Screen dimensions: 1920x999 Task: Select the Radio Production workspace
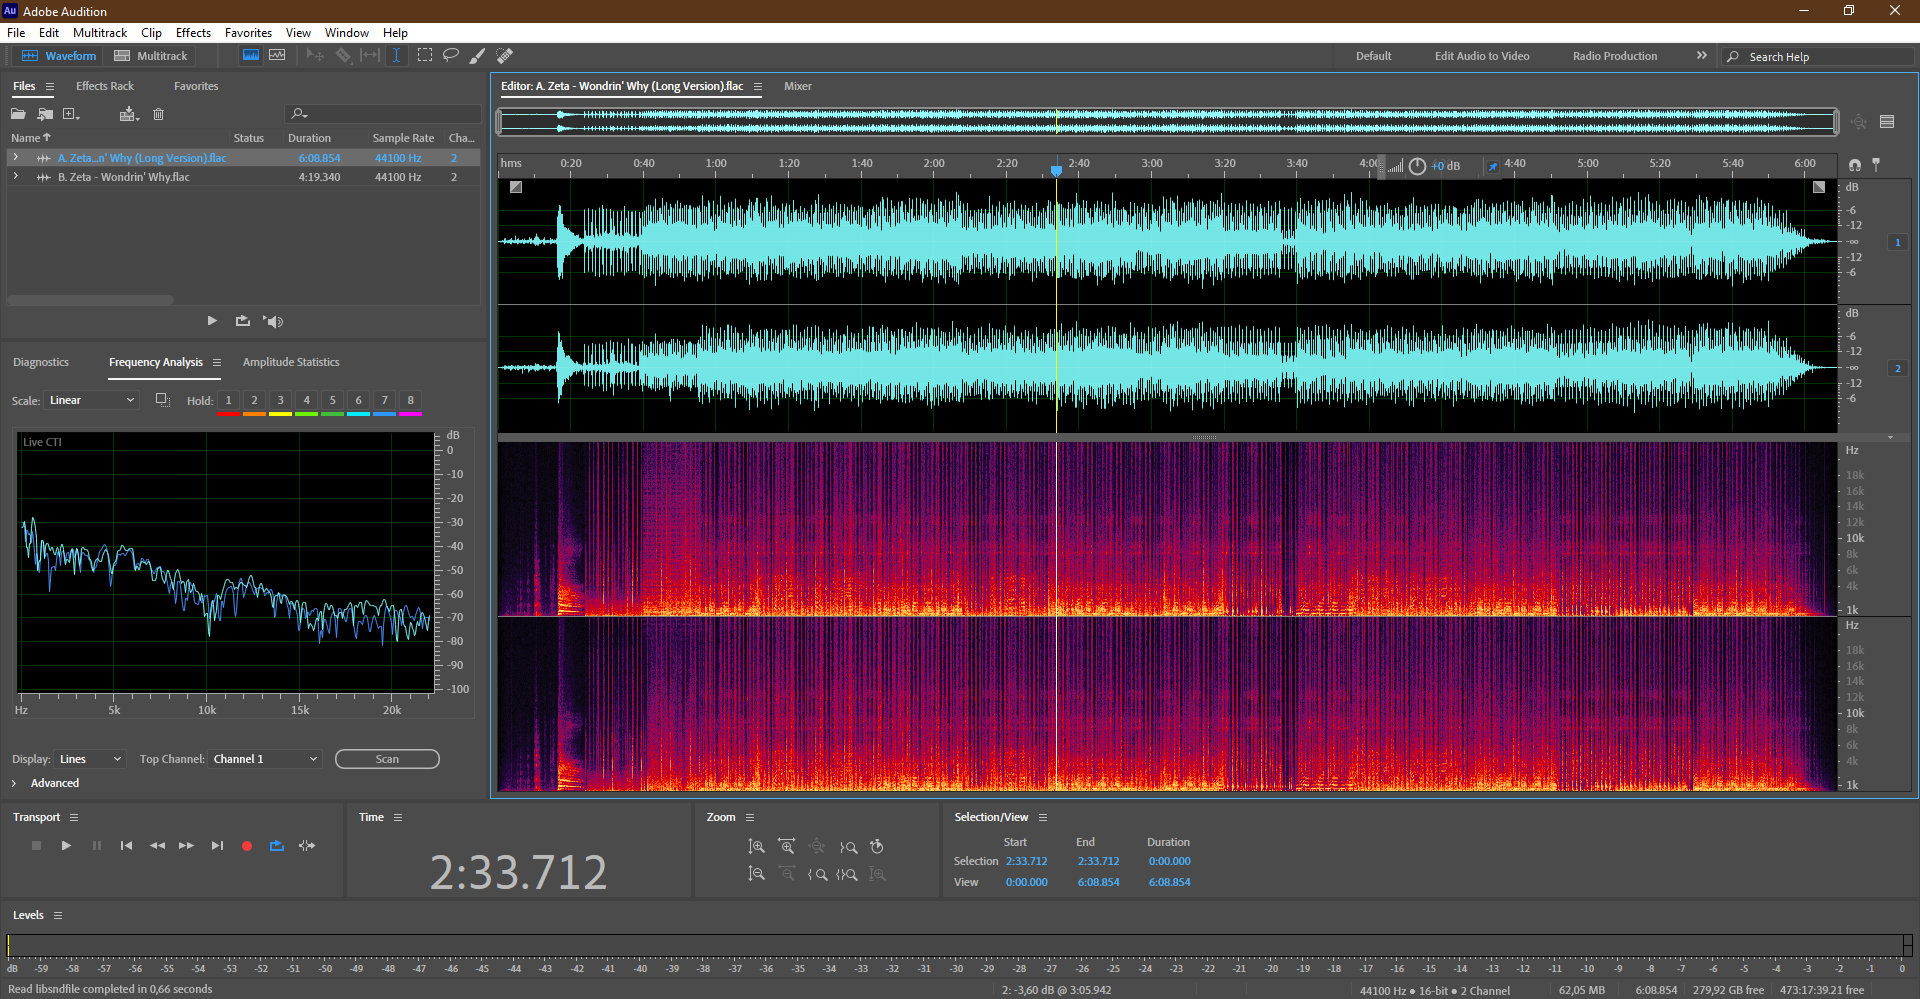tap(1615, 56)
